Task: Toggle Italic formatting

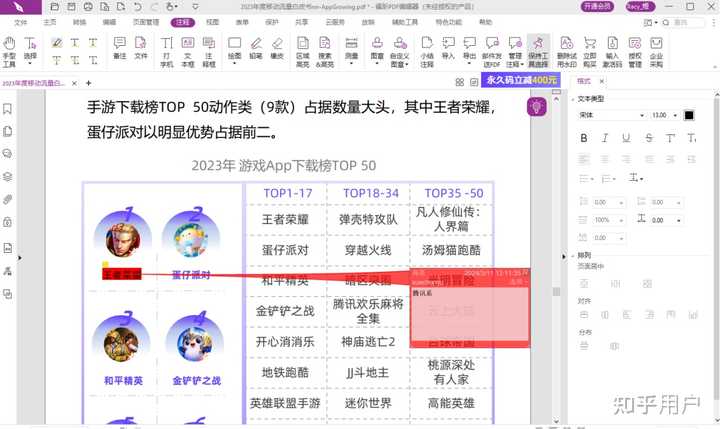Action: tap(605, 138)
